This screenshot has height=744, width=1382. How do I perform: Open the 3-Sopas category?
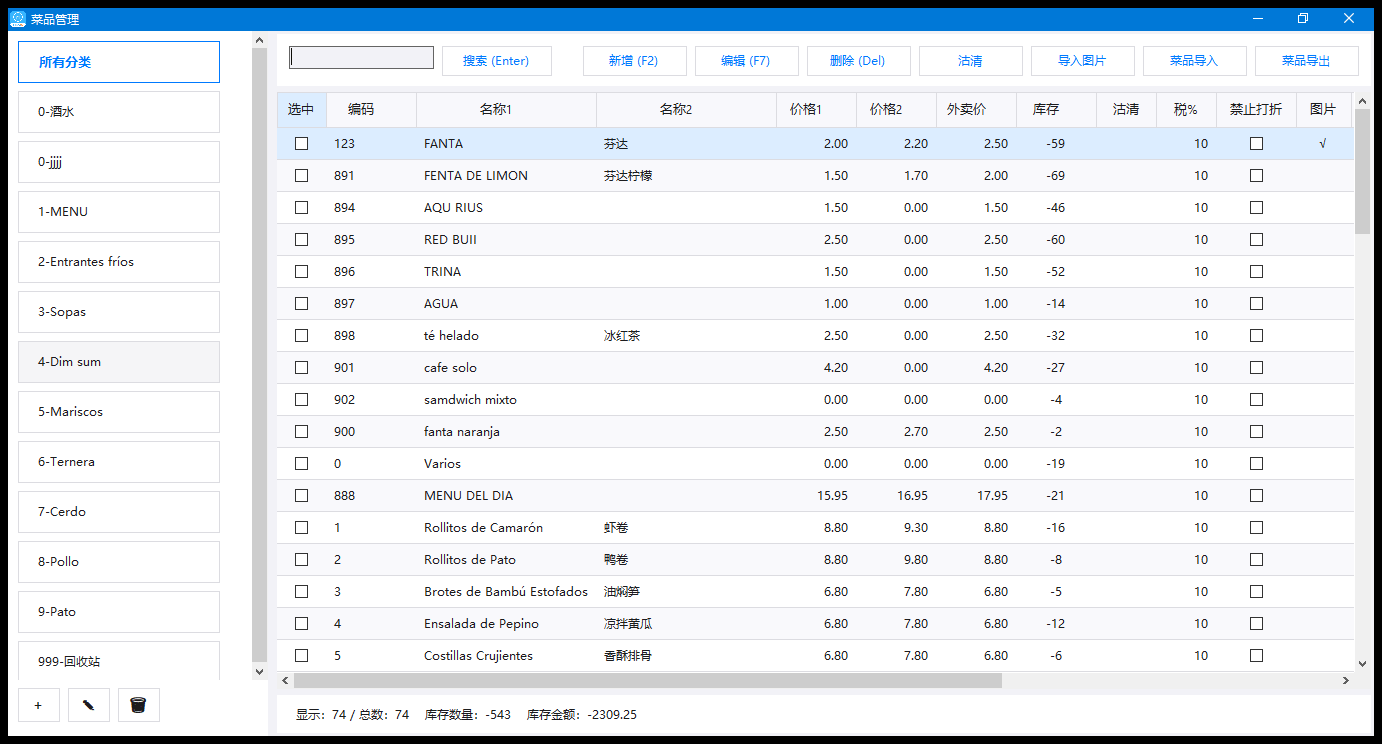click(119, 312)
